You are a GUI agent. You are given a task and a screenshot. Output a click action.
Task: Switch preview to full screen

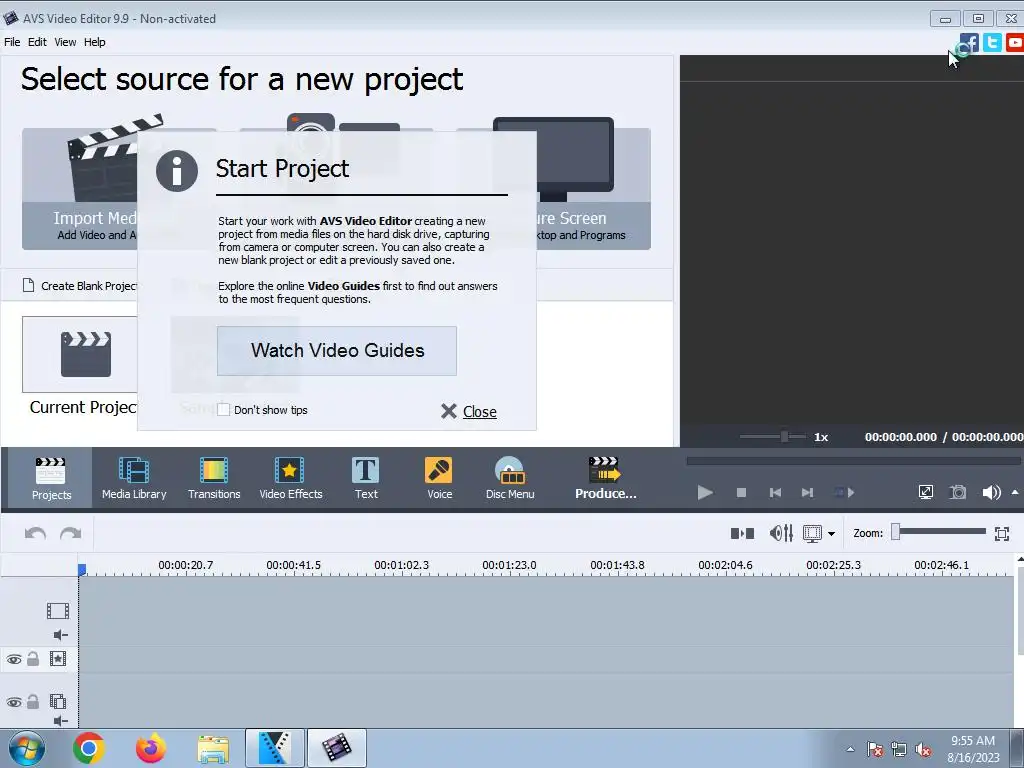coord(925,492)
